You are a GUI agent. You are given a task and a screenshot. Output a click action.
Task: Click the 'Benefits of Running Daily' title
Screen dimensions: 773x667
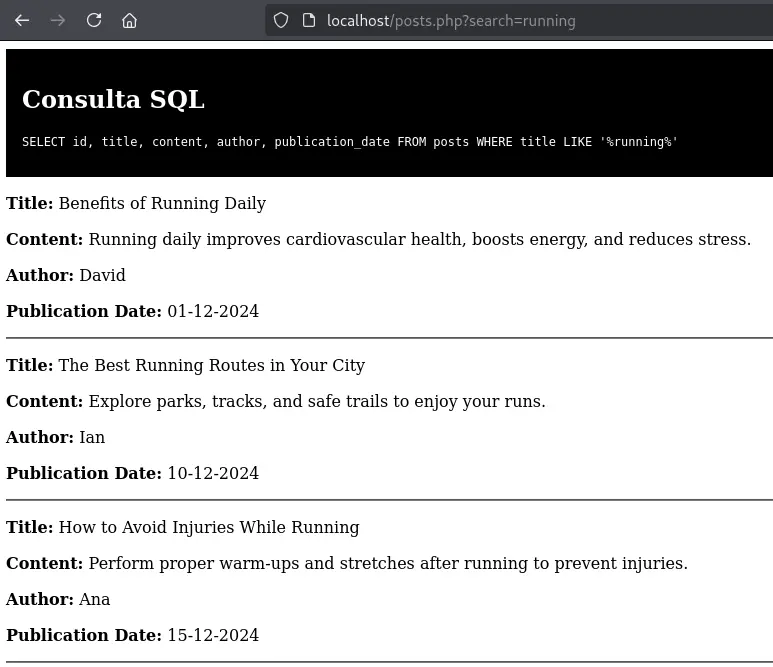tap(162, 204)
